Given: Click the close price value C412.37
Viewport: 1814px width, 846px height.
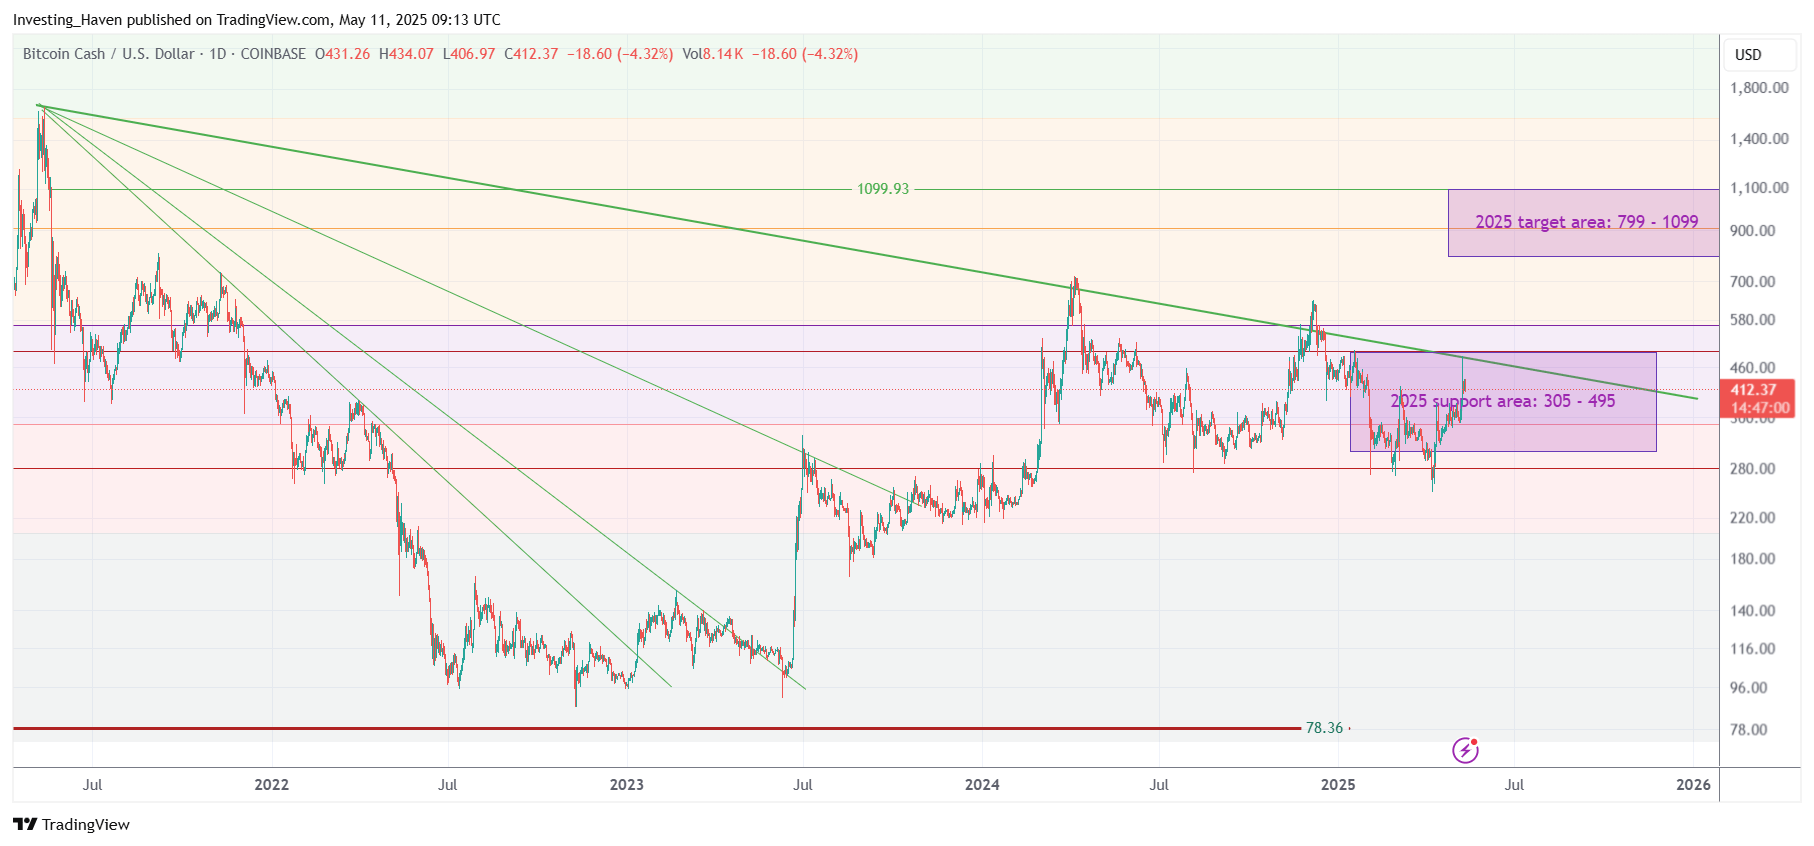Looking at the screenshot, I should (x=531, y=54).
